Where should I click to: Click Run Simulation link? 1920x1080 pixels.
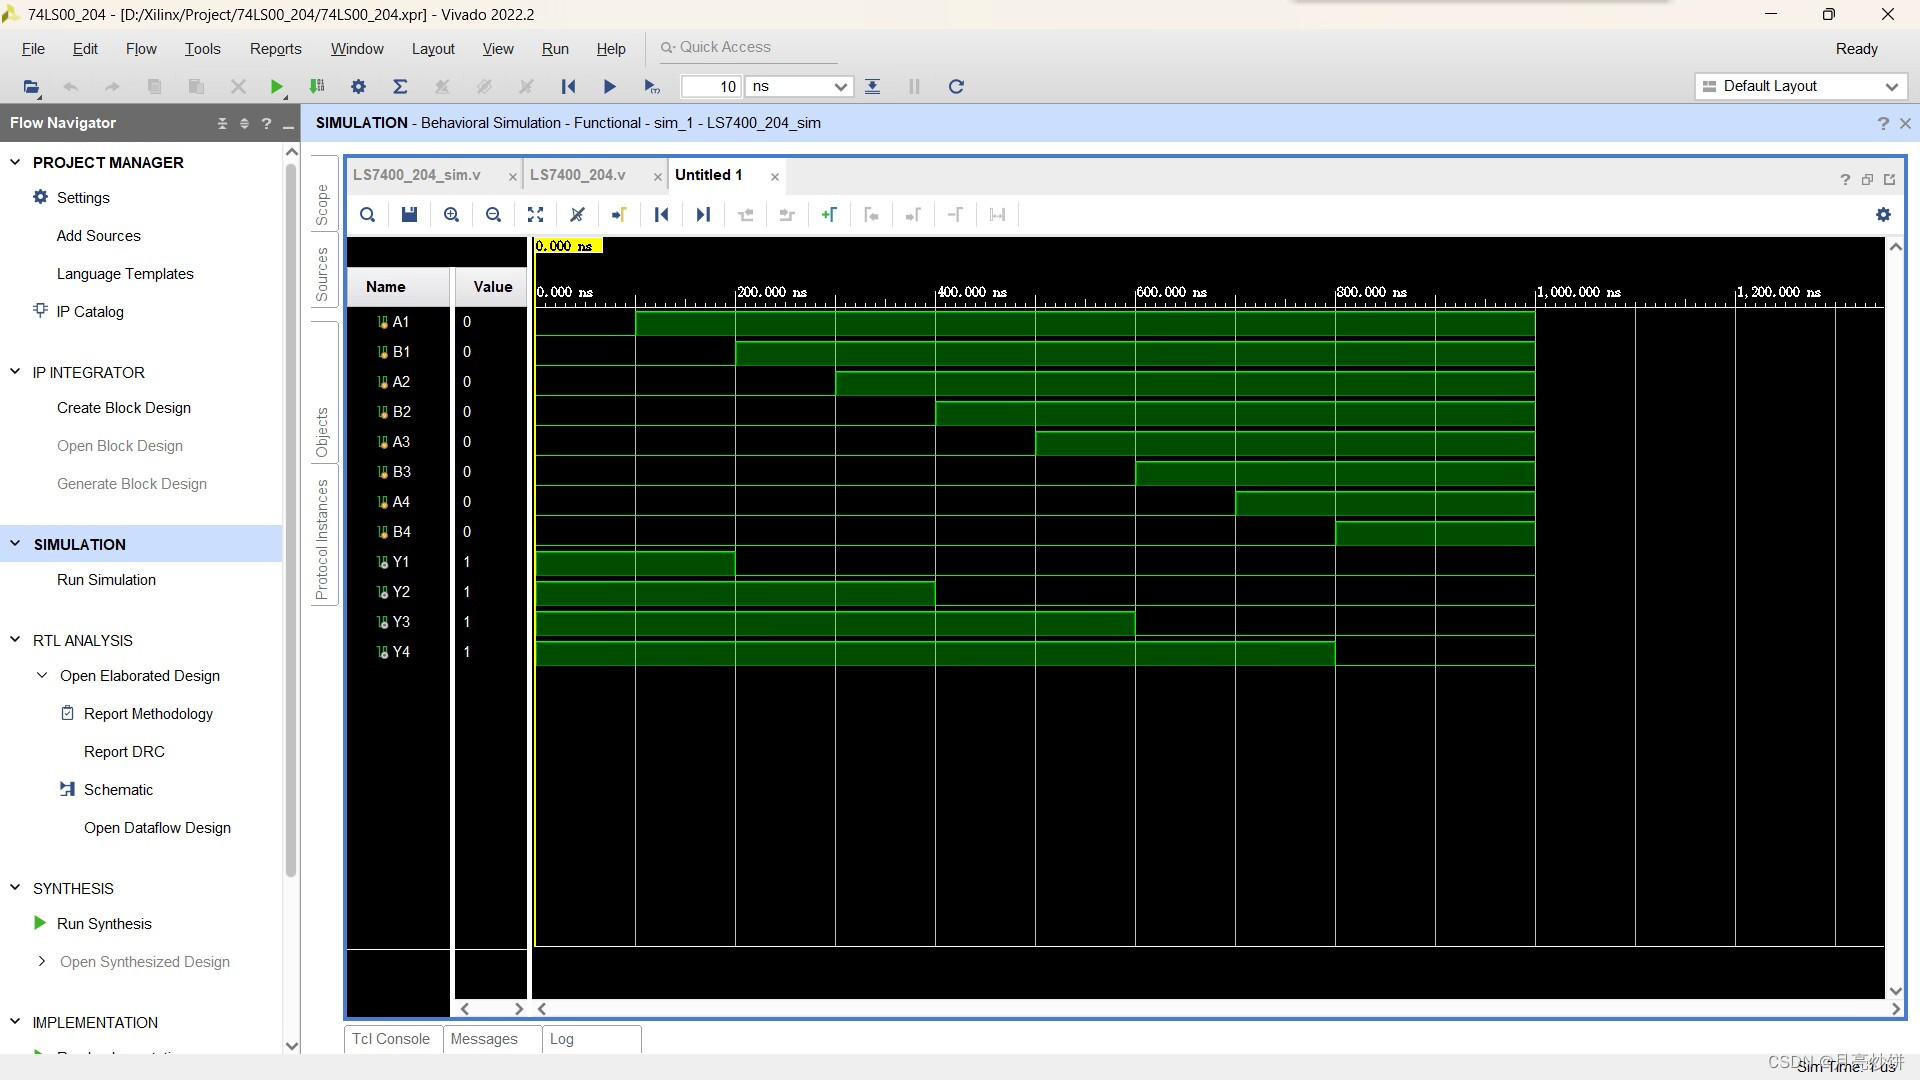click(106, 580)
